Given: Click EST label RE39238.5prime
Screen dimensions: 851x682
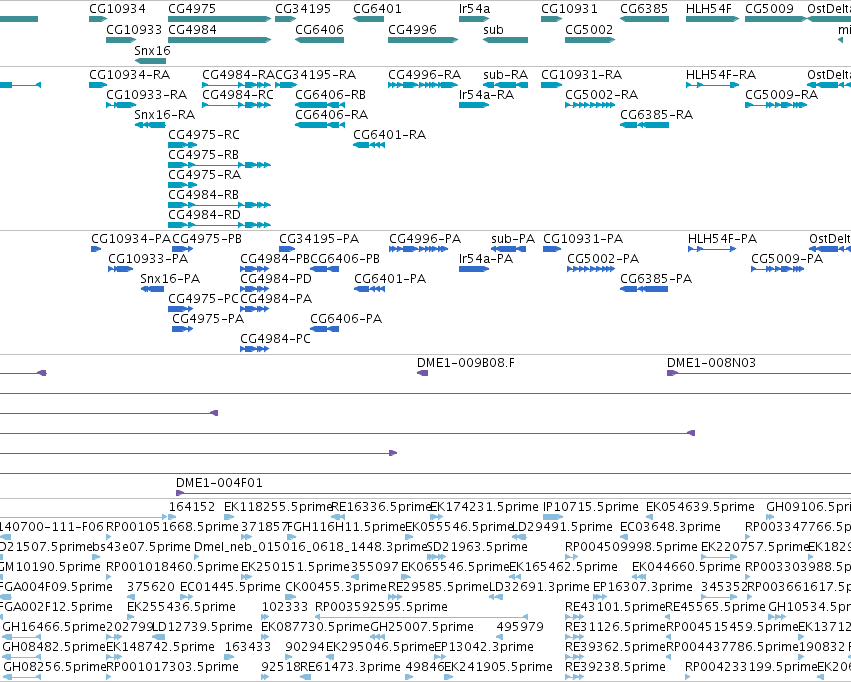Looking at the screenshot, I should 615,666.
